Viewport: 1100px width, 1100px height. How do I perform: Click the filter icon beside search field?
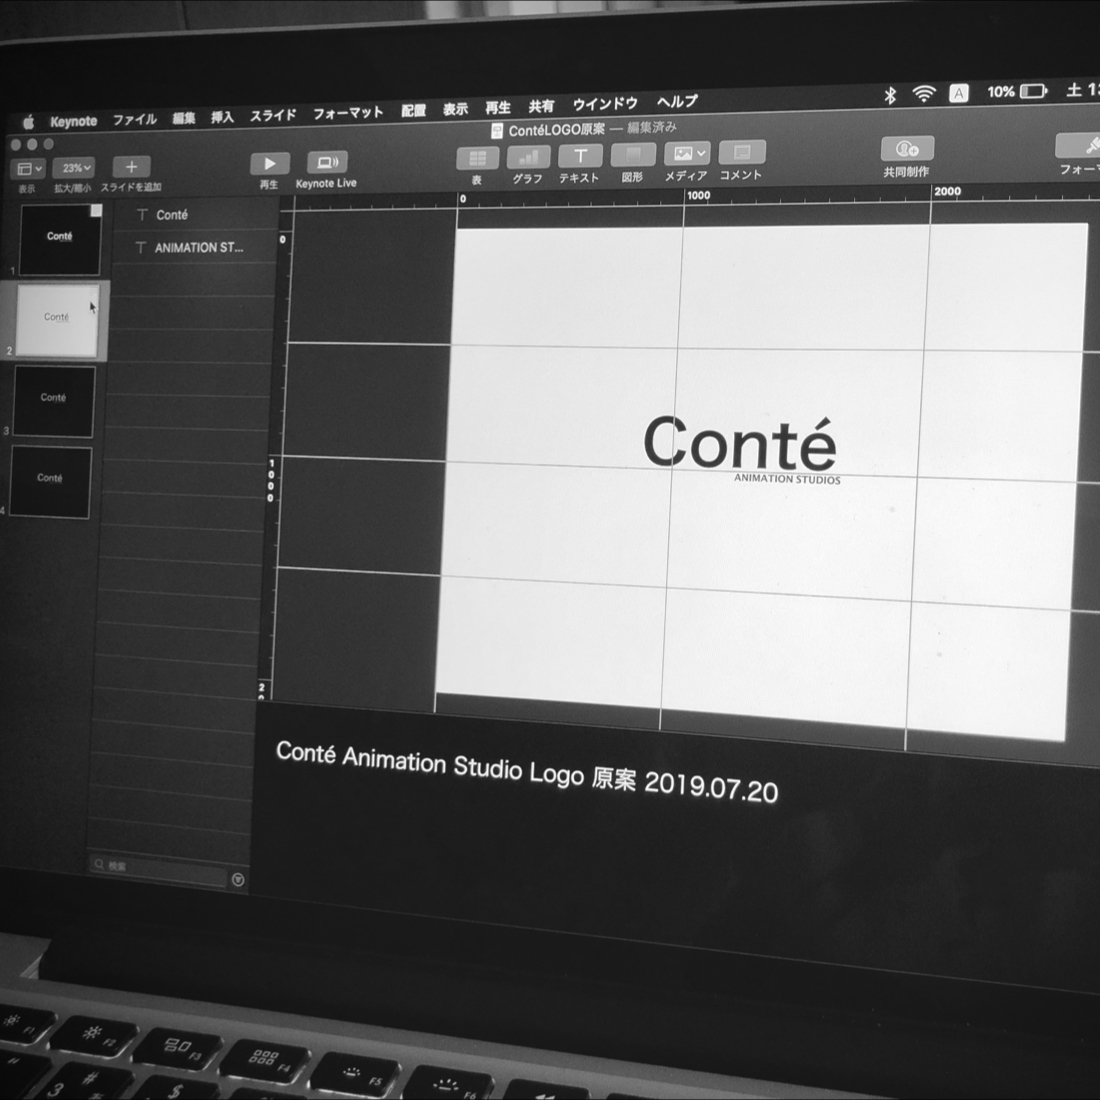238,880
